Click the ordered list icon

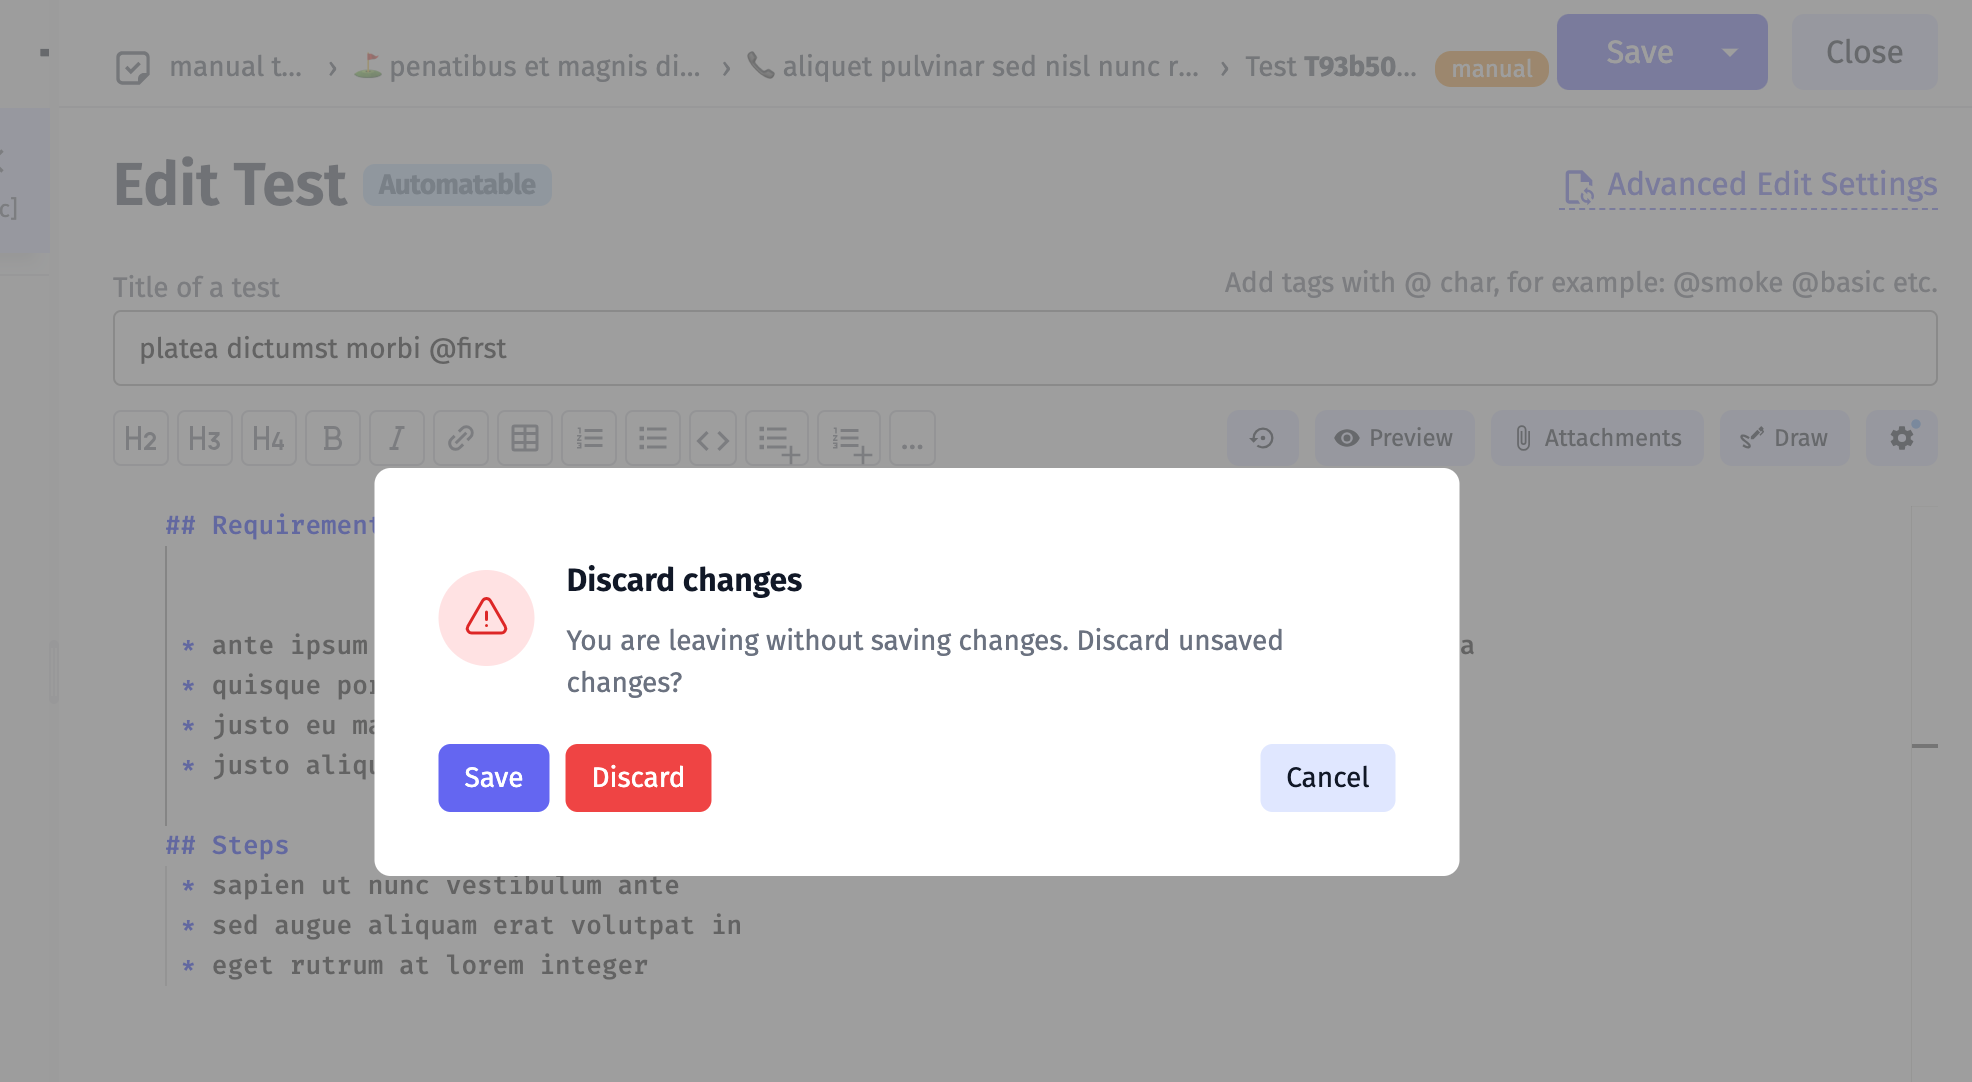588,437
